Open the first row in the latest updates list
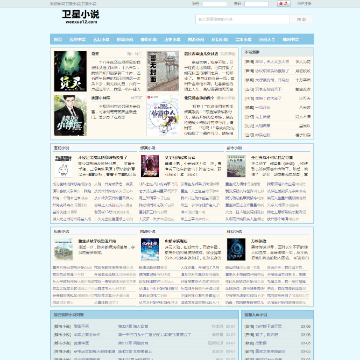Image resolution: width=360 pixels, height=360 pixels. coord(144,326)
